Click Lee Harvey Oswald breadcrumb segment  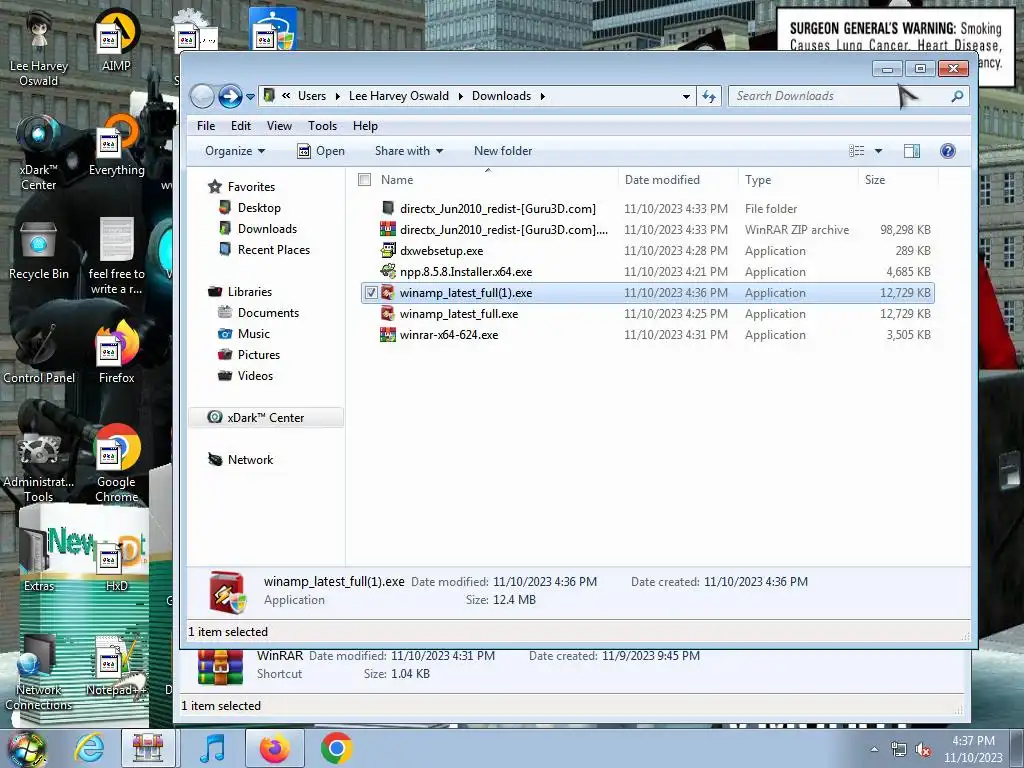[398, 96]
